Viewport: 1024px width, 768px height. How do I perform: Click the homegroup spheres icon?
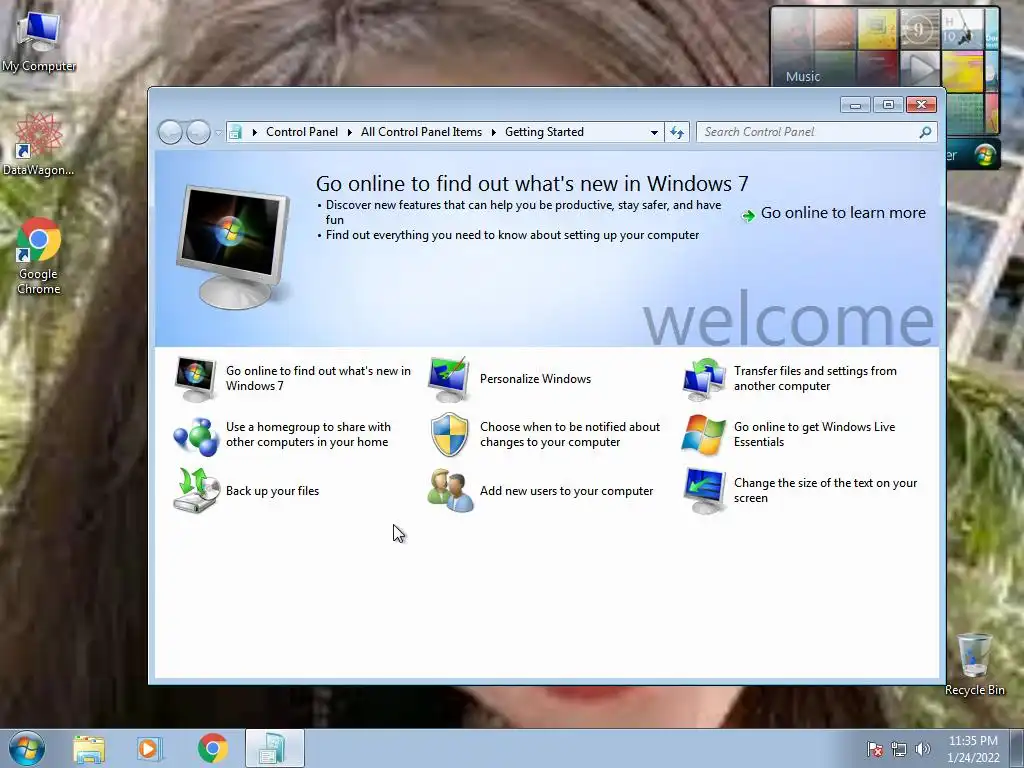pyautogui.click(x=195, y=435)
